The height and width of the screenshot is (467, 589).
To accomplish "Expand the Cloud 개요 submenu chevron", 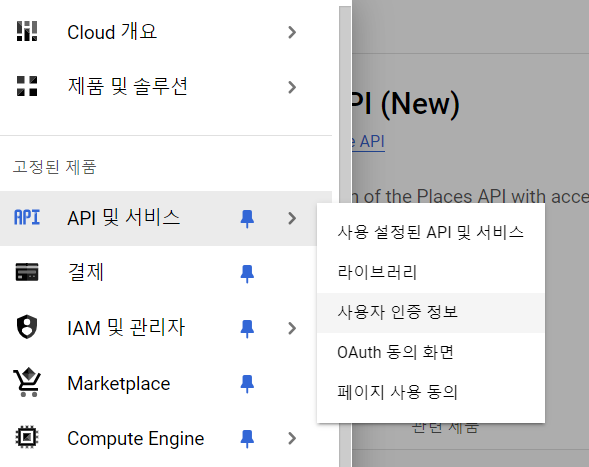I will tap(292, 32).
